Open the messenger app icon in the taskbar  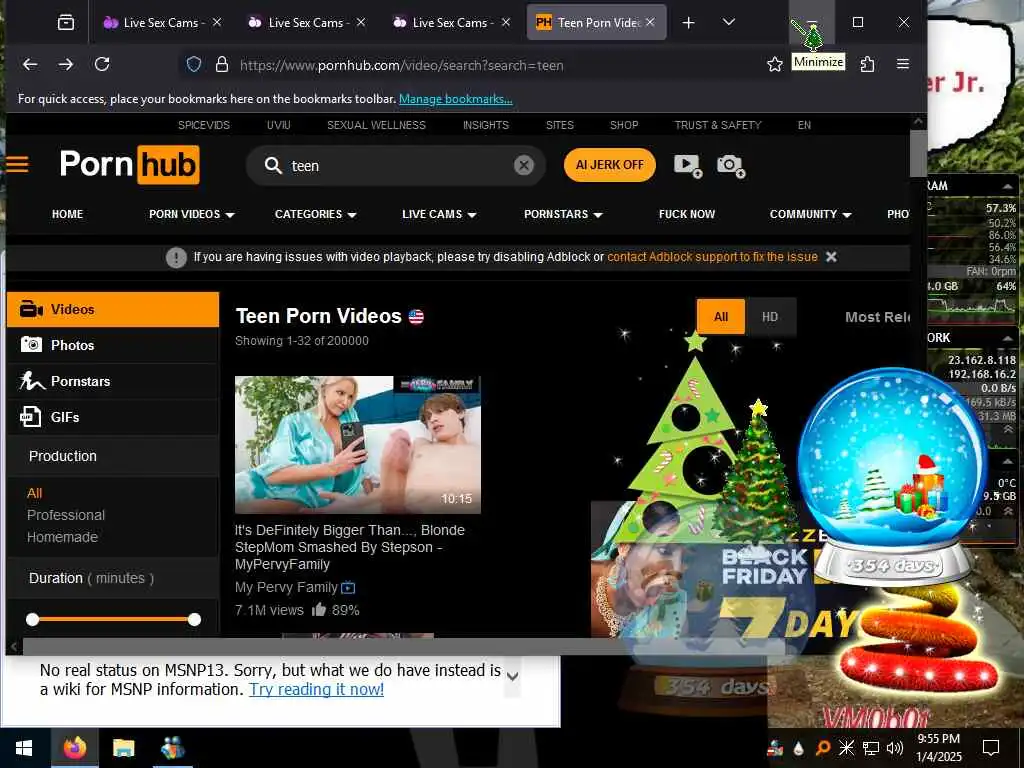[x=172, y=748]
